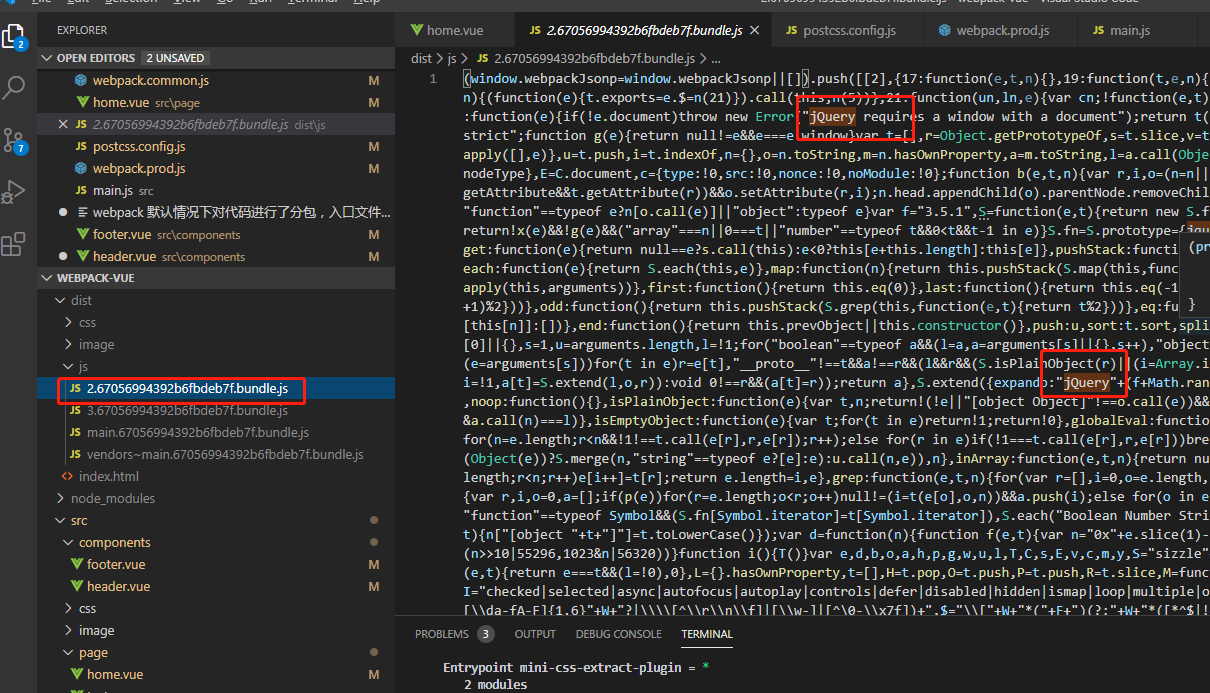Click the dist breadcrumb segment
The image size is (1210, 693).
(x=421, y=59)
